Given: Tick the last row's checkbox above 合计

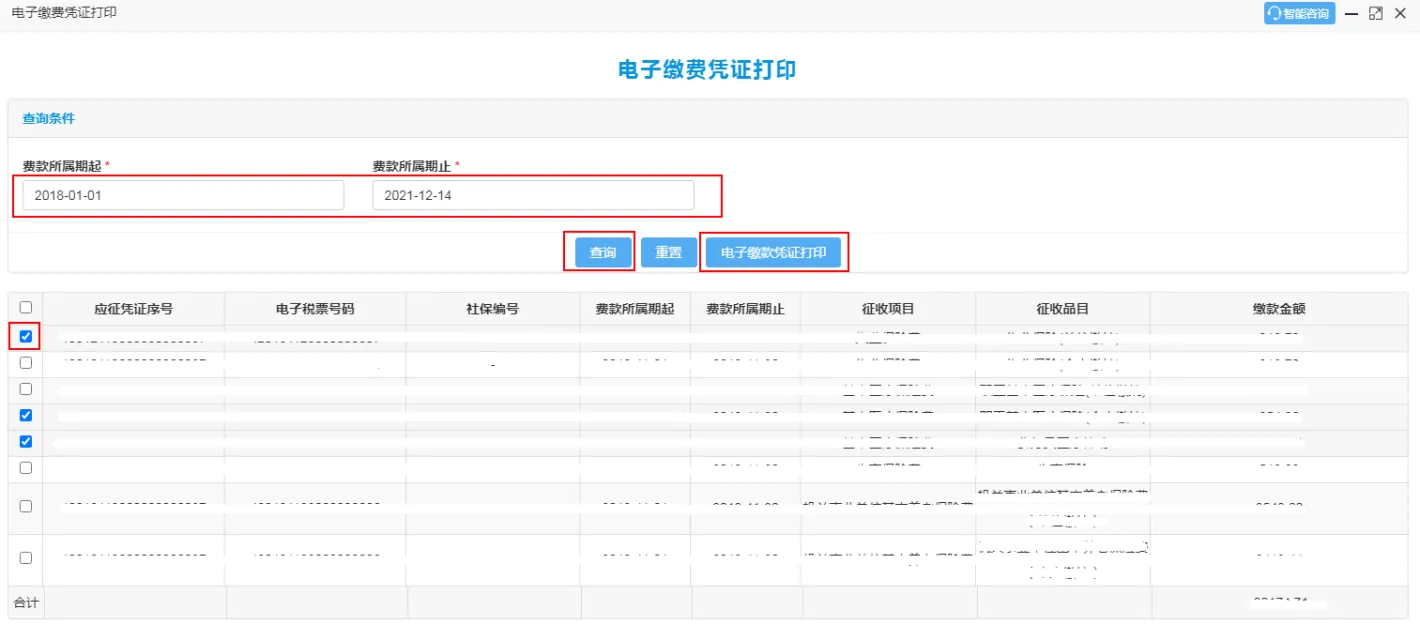Looking at the screenshot, I should pos(26,558).
